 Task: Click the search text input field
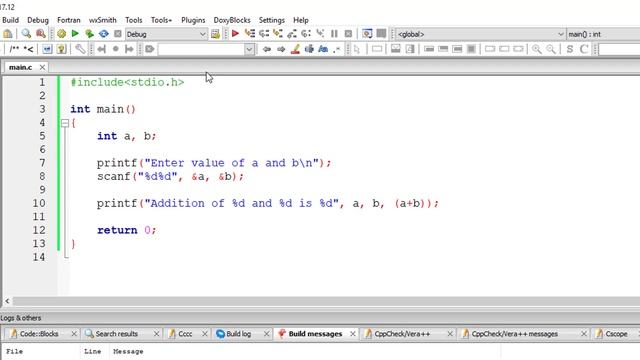[202, 49]
